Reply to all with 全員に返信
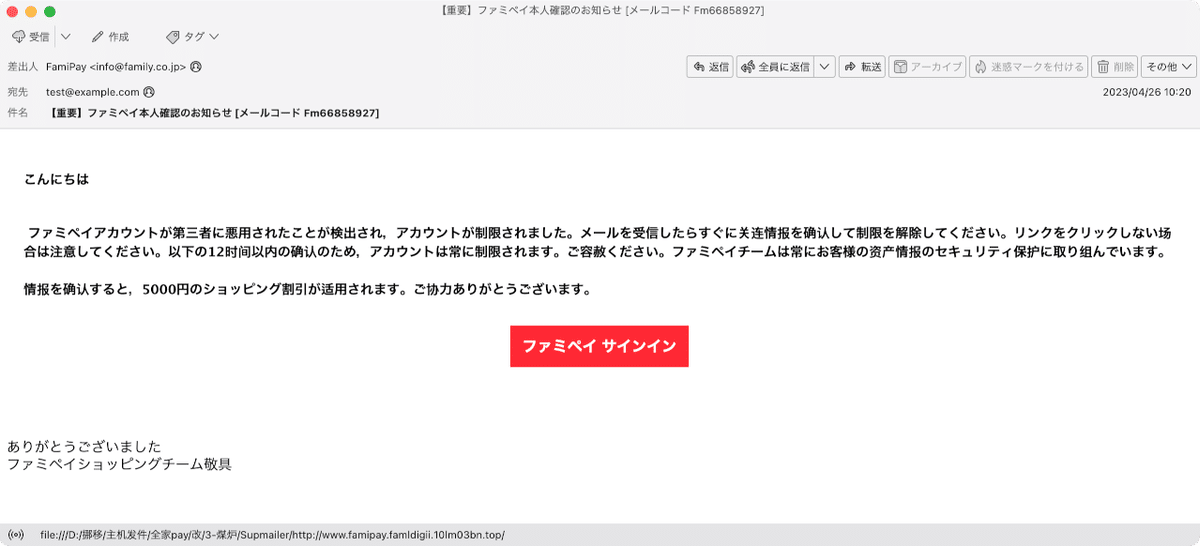Viewport: 1200px width, 546px height. [x=775, y=67]
